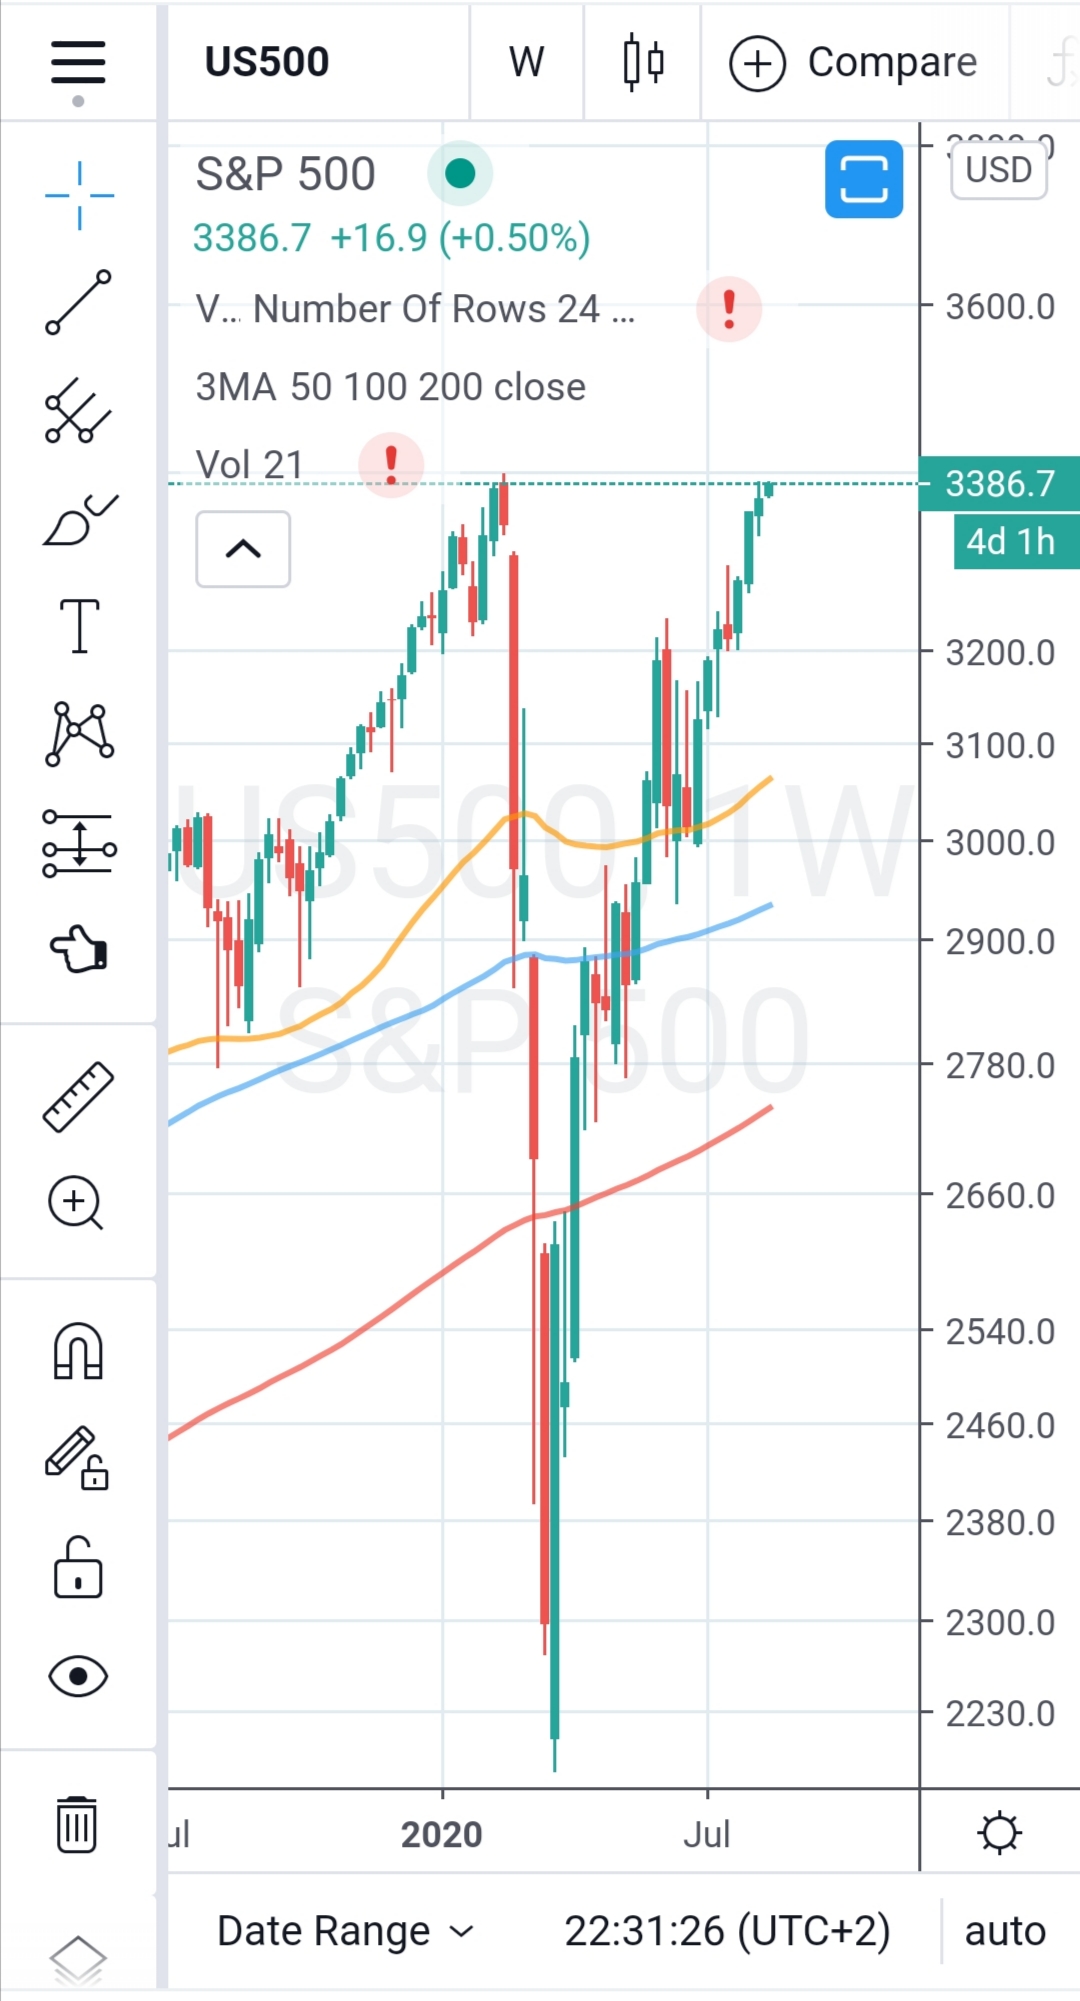1080x2001 pixels.
Task: Open the candlestick chart style menu
Action: tap(643, 62)
